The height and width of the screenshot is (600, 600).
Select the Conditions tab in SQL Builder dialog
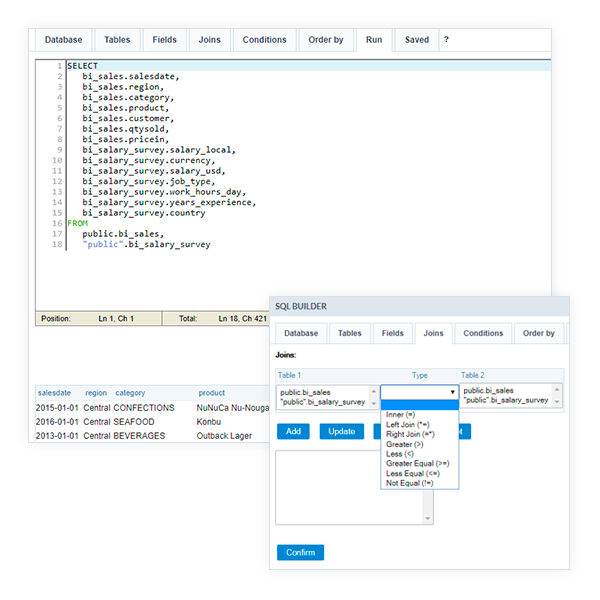click(x=483, y=333)
